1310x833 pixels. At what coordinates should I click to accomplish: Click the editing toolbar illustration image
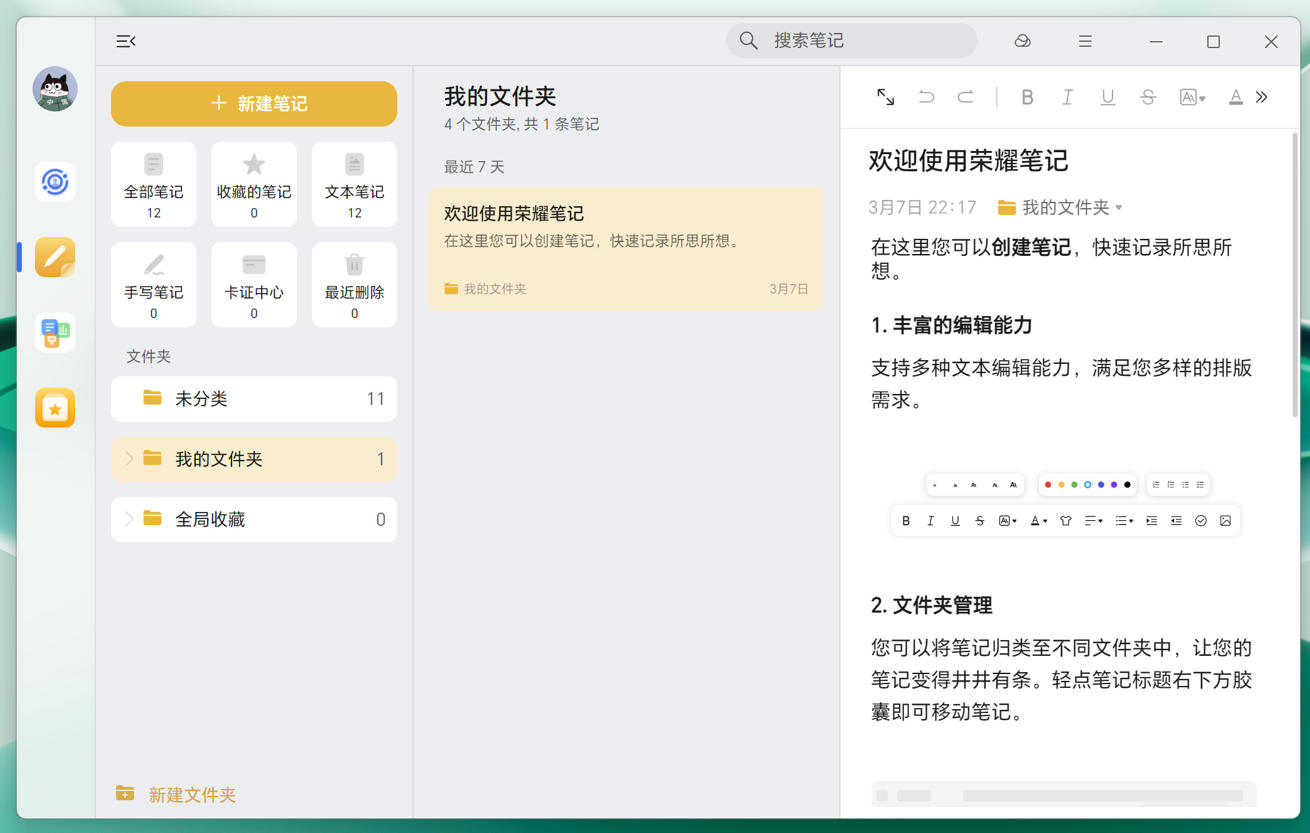(x=1066, y=503)
